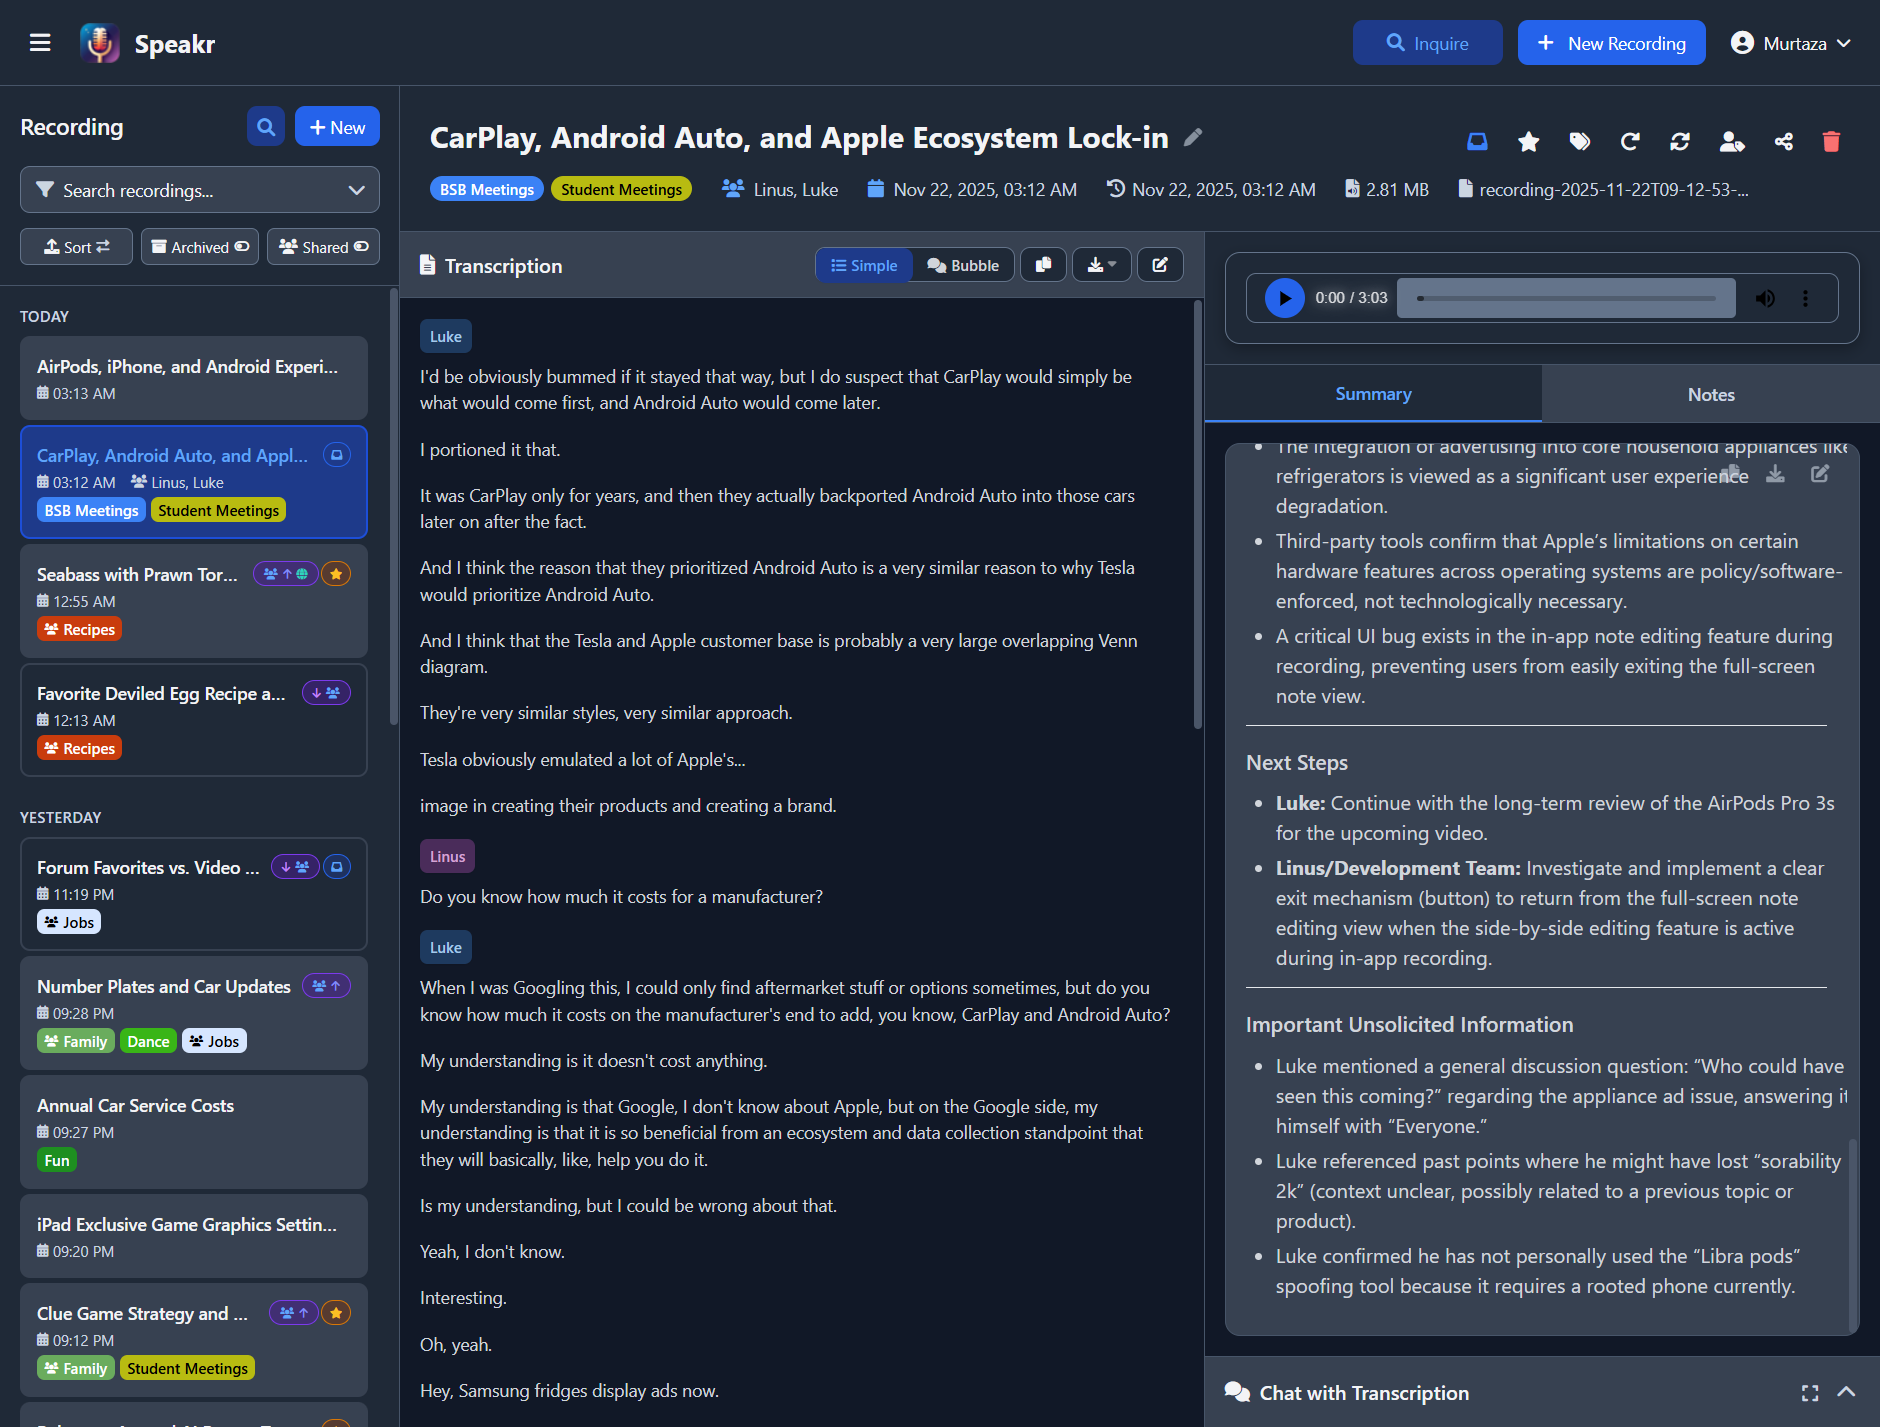Click the New Recording button
Screen dimensions: 1880x1427
point(1611,43)
